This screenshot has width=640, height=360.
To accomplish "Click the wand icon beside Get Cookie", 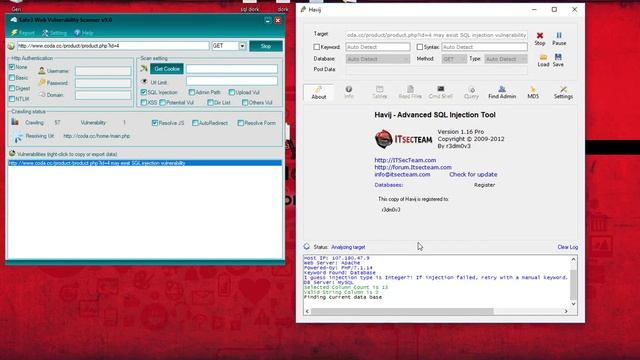I will 144,68.
